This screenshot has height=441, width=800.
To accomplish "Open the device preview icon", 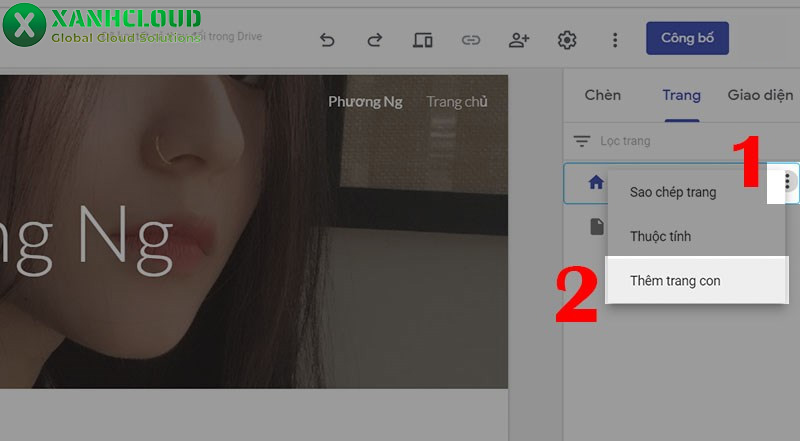I will coord(422,40).
